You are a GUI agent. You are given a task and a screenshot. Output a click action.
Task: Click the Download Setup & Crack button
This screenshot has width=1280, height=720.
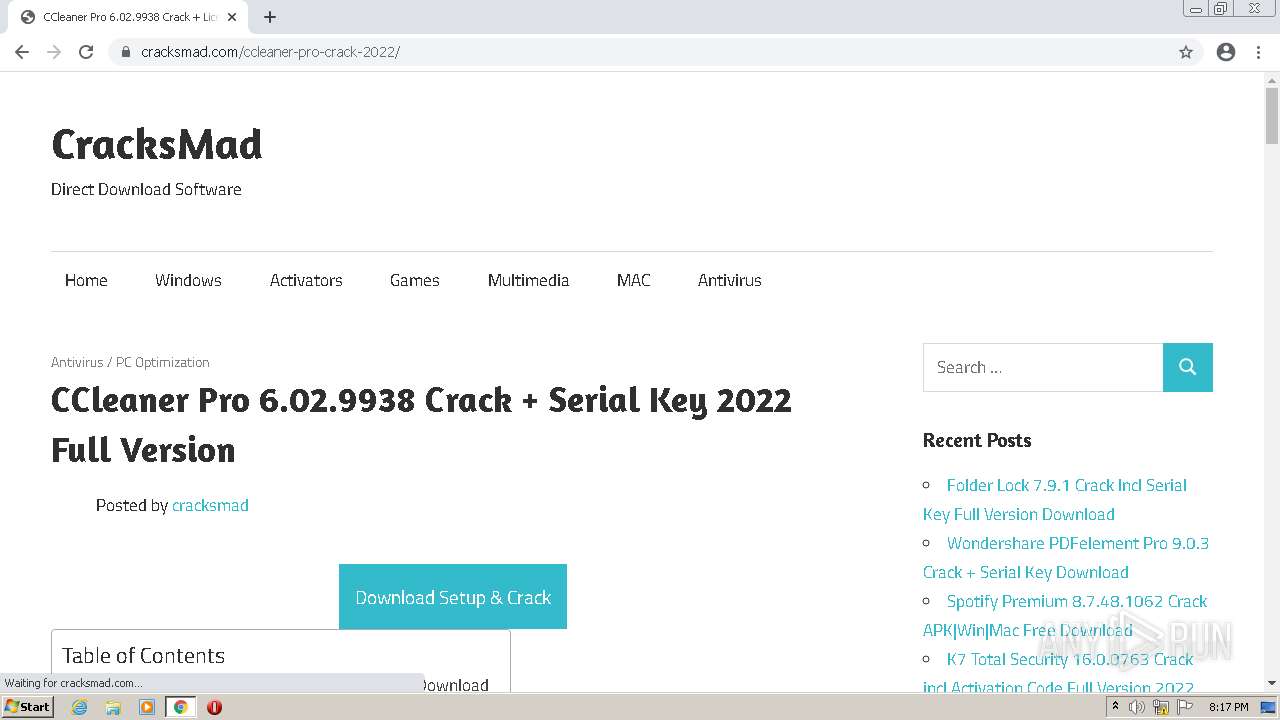point(453,597)
